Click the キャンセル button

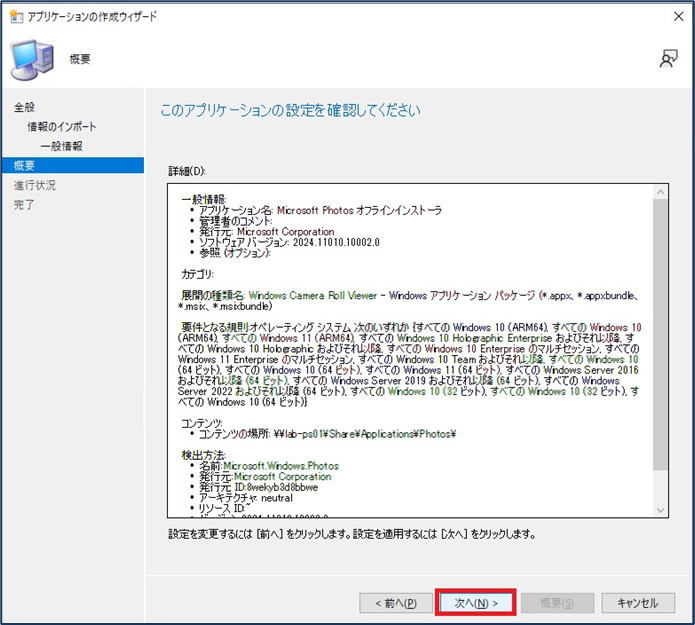(x=638, y=603)
